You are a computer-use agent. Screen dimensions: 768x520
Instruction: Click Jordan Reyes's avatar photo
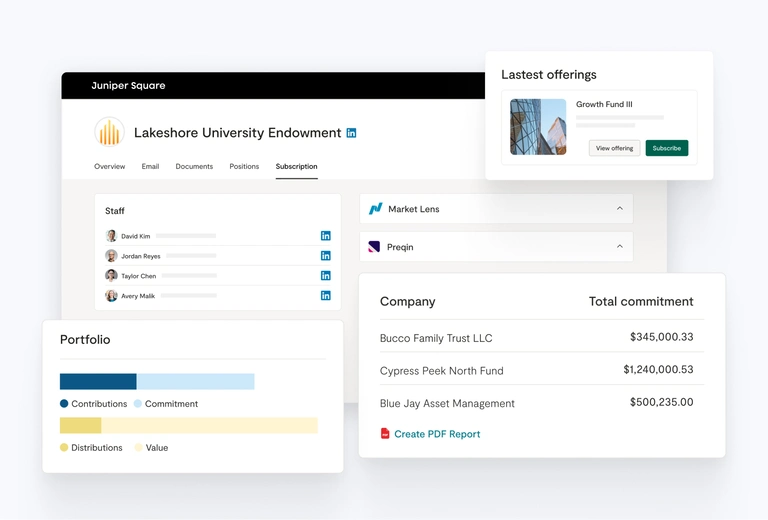point(111,256)
